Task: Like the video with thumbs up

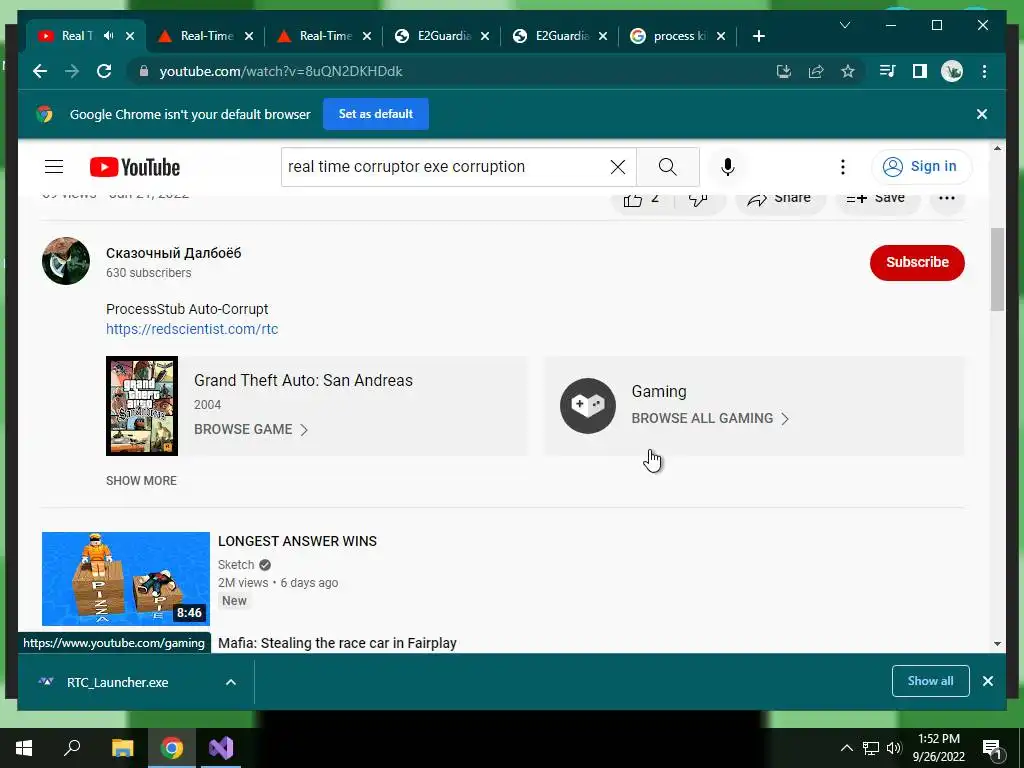Action: [x=641, y=199]
